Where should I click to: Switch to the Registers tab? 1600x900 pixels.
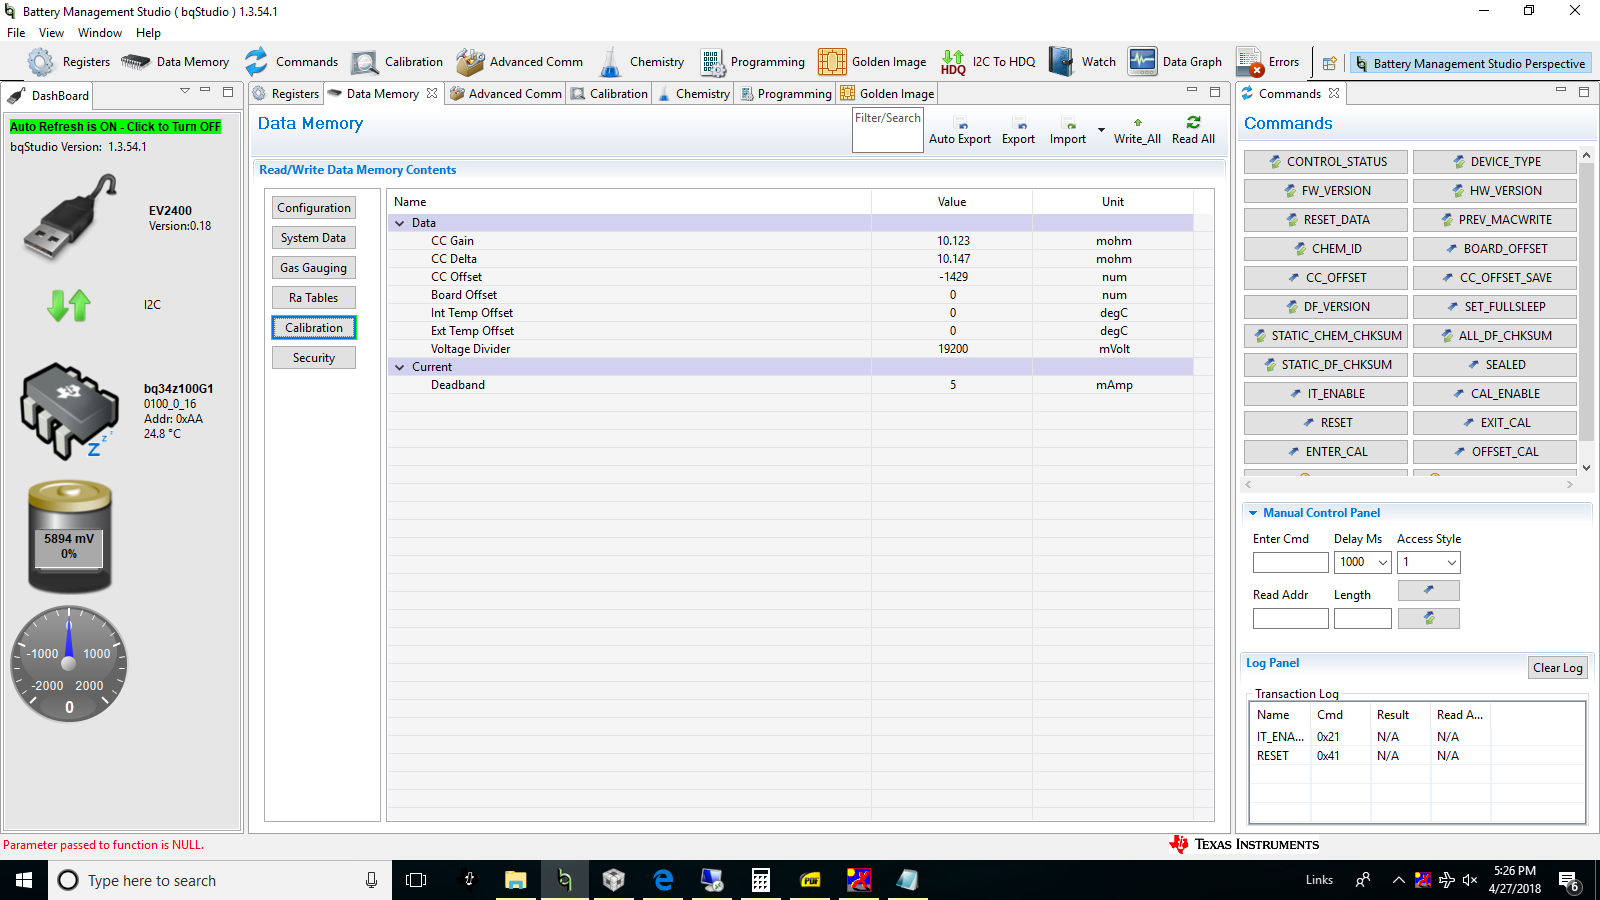(x=286, y=94)
